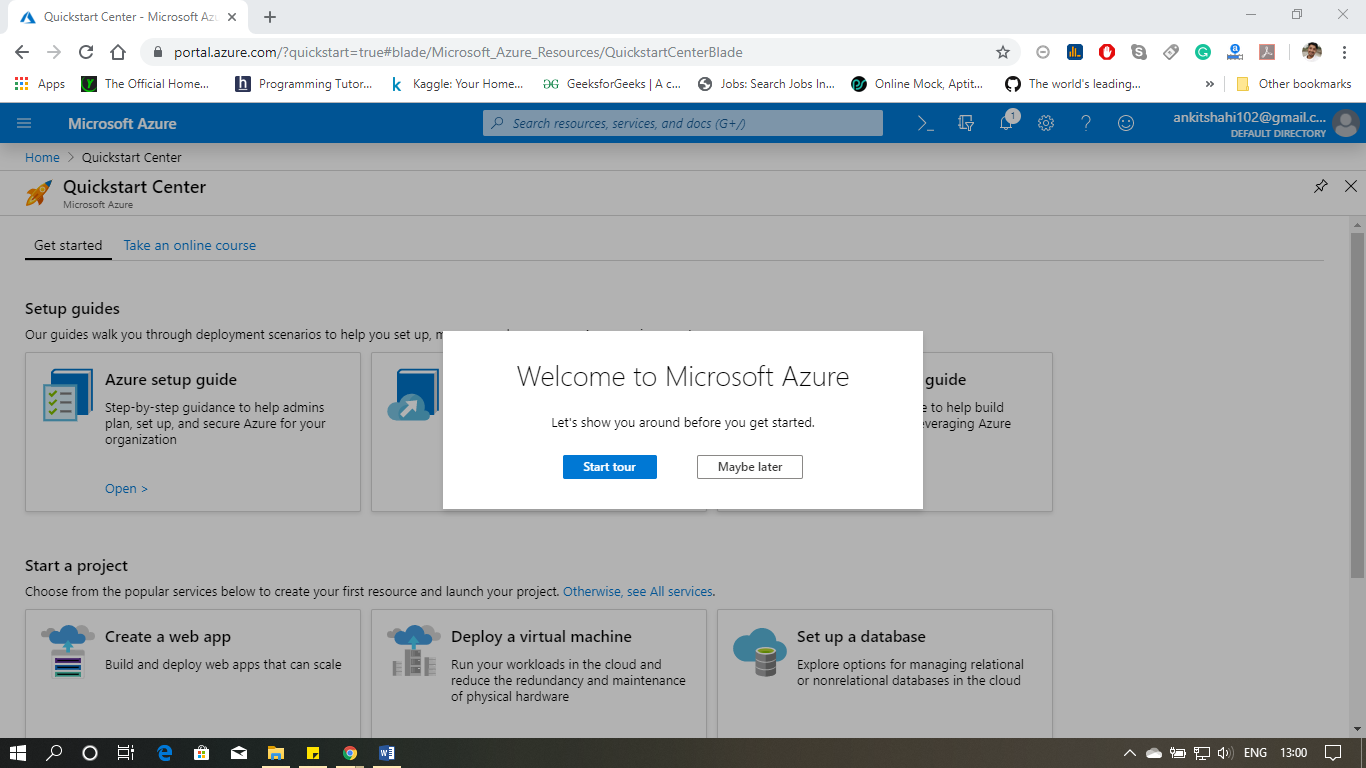Open the Chrome profile avatar

point(1312,52)
